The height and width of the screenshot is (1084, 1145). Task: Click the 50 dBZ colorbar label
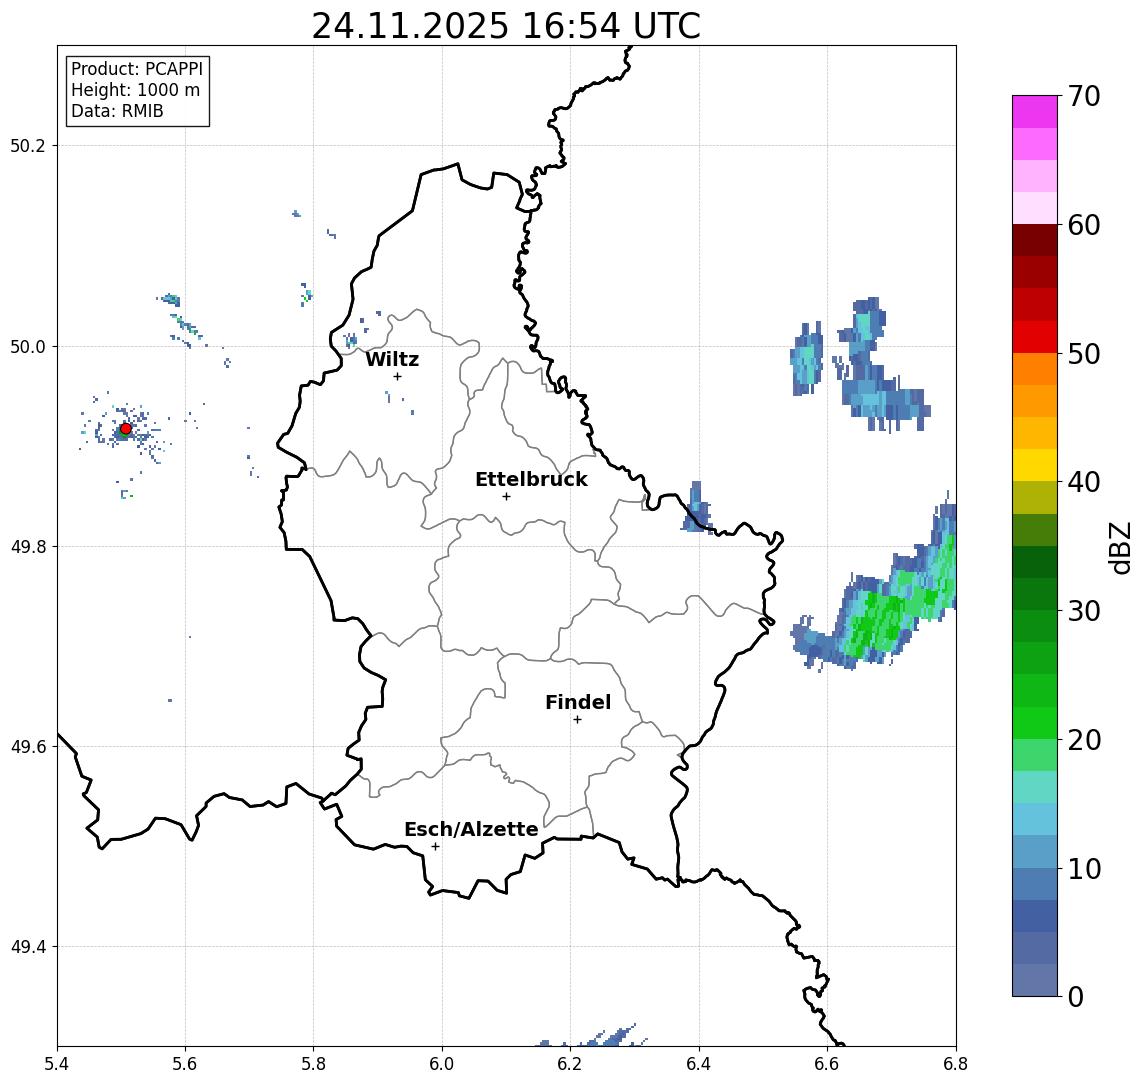coord(1084,354)
